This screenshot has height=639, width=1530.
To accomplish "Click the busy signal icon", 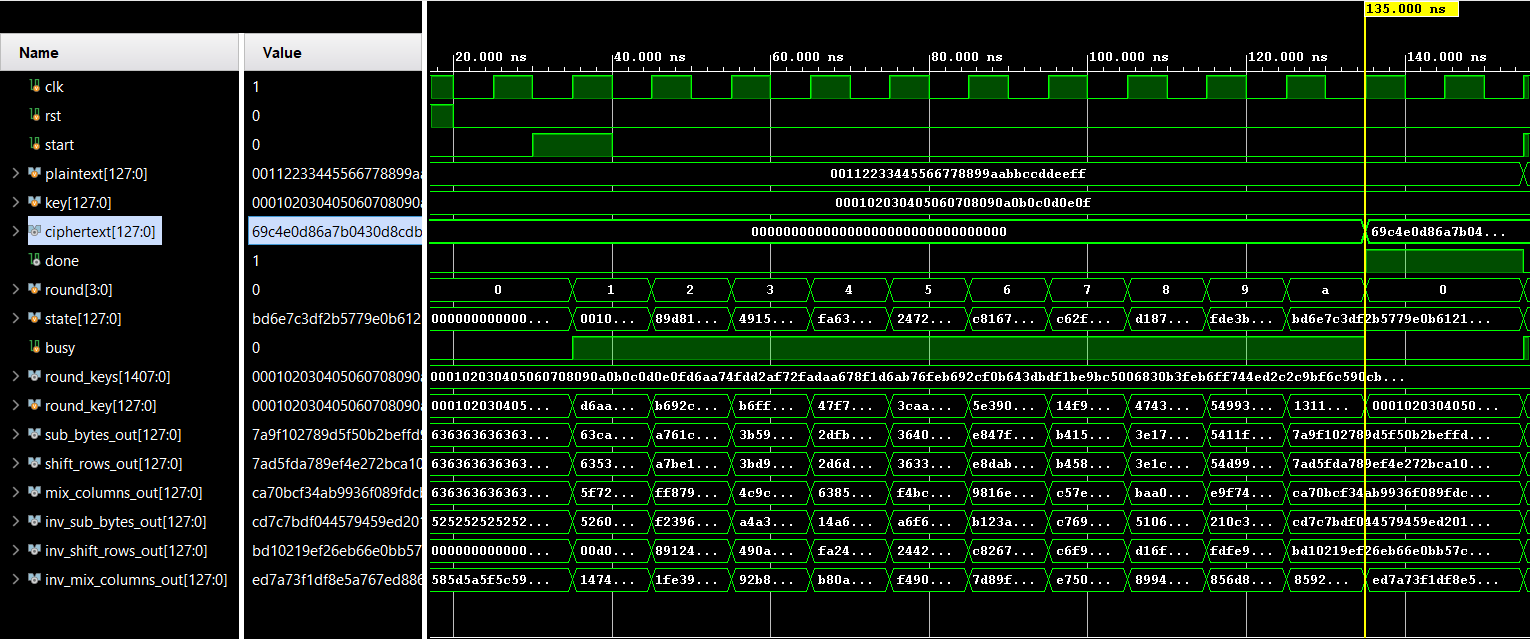I will 35,348.
